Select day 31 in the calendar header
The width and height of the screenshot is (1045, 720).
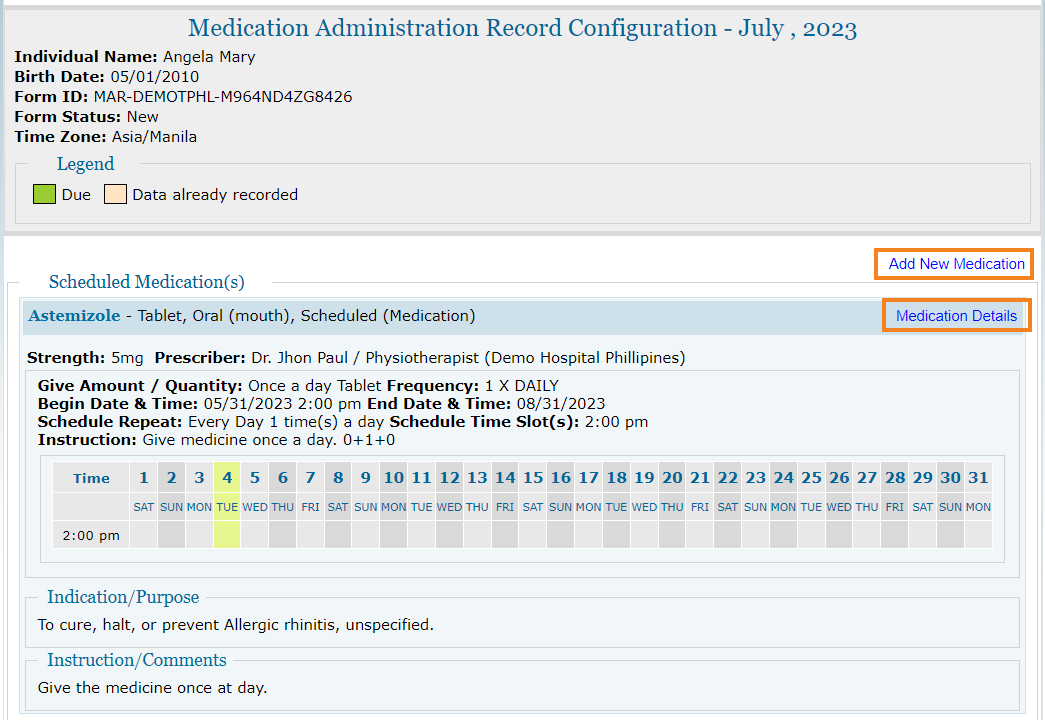(x=978, y=477)
